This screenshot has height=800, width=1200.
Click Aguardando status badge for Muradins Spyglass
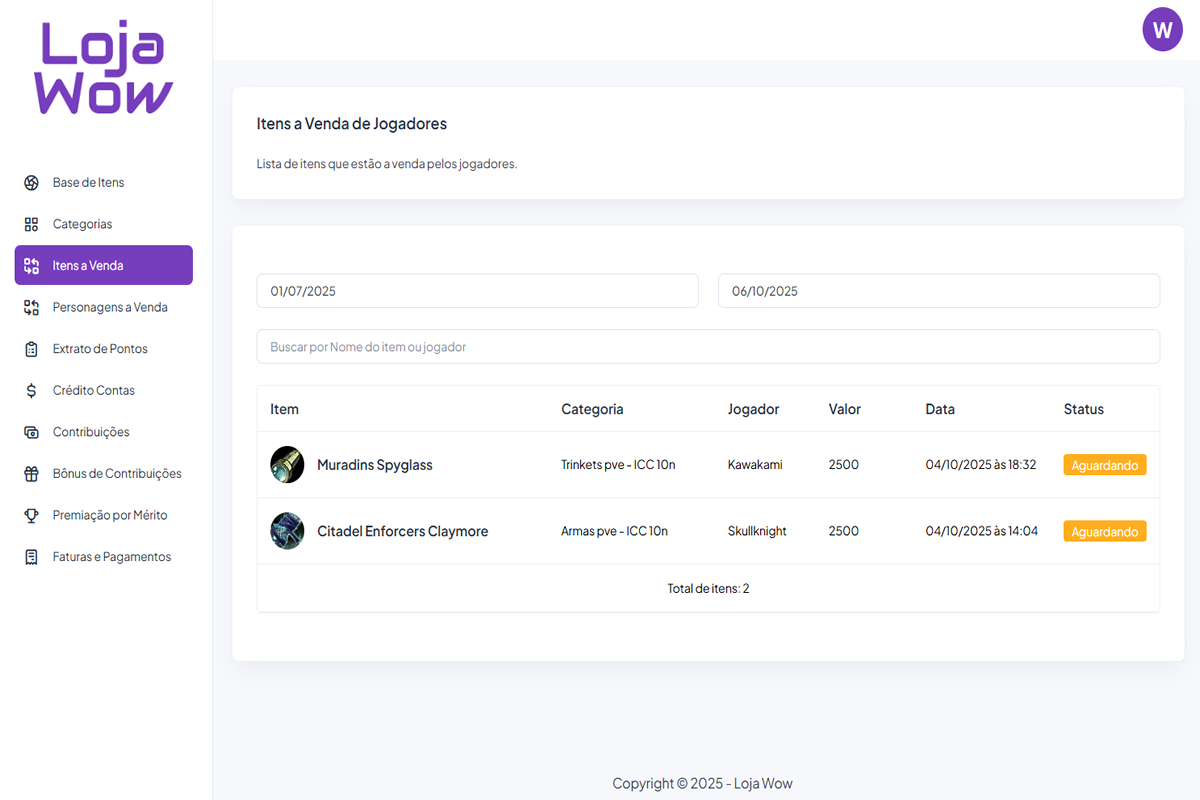point(1104,465)
